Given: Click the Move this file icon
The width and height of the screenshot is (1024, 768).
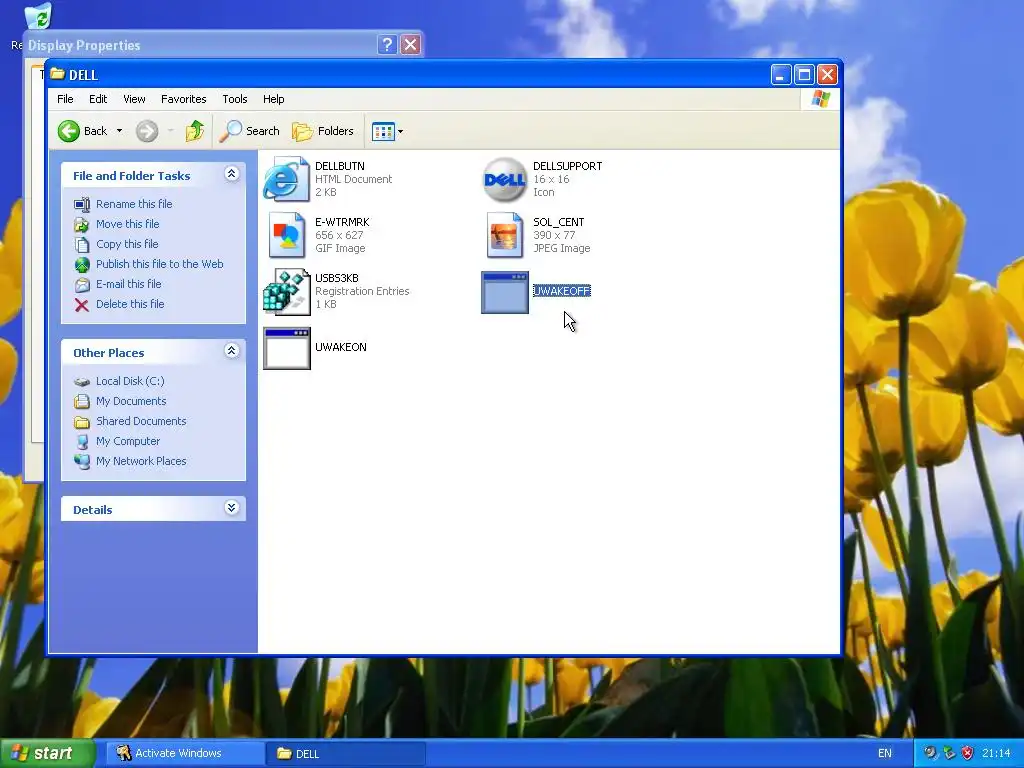Looking at the screenshot, I should coord(82,225).
